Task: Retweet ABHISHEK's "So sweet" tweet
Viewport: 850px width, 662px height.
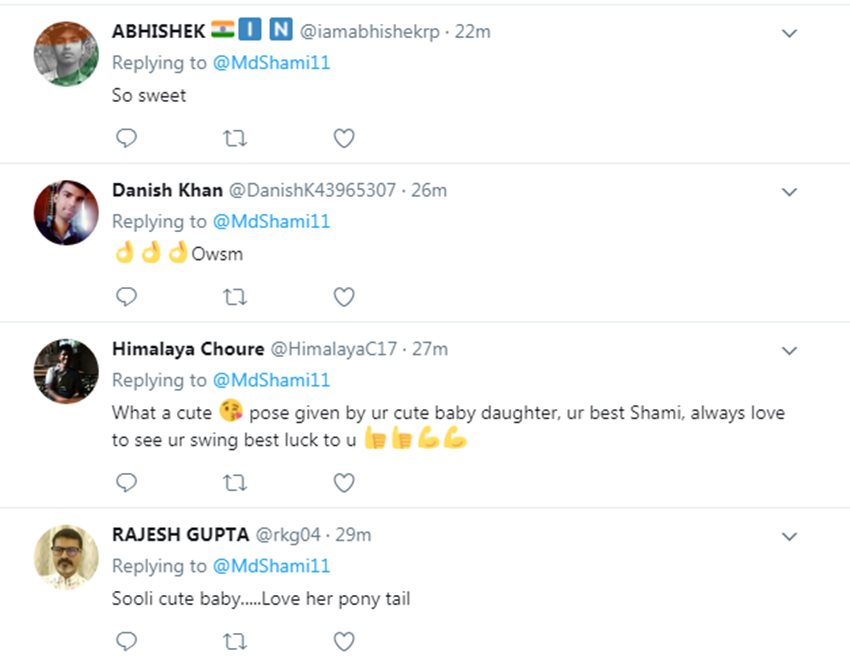Action: coord(235,138)
